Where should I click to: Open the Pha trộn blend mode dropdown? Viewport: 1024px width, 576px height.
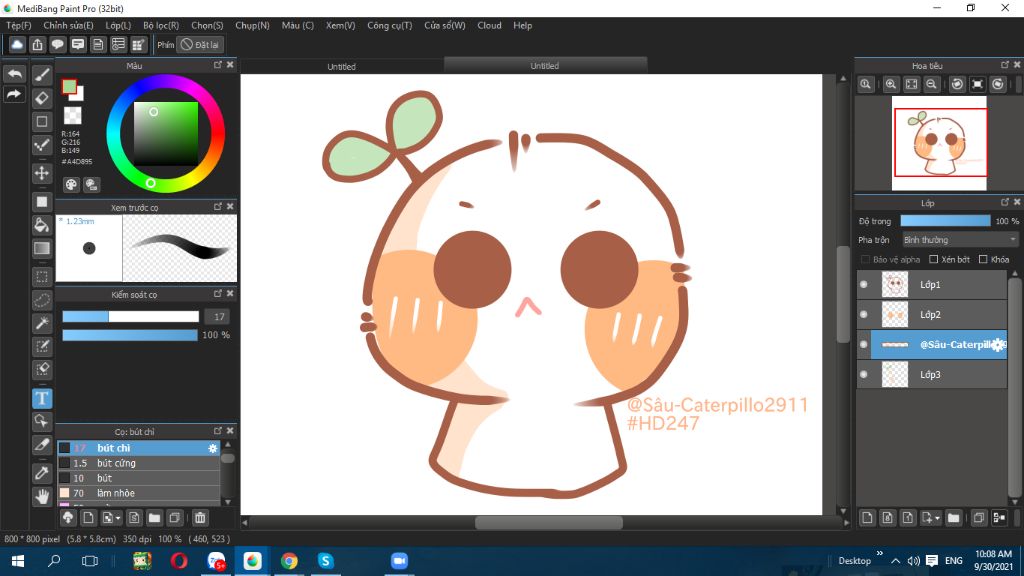[x=960, y=240]
